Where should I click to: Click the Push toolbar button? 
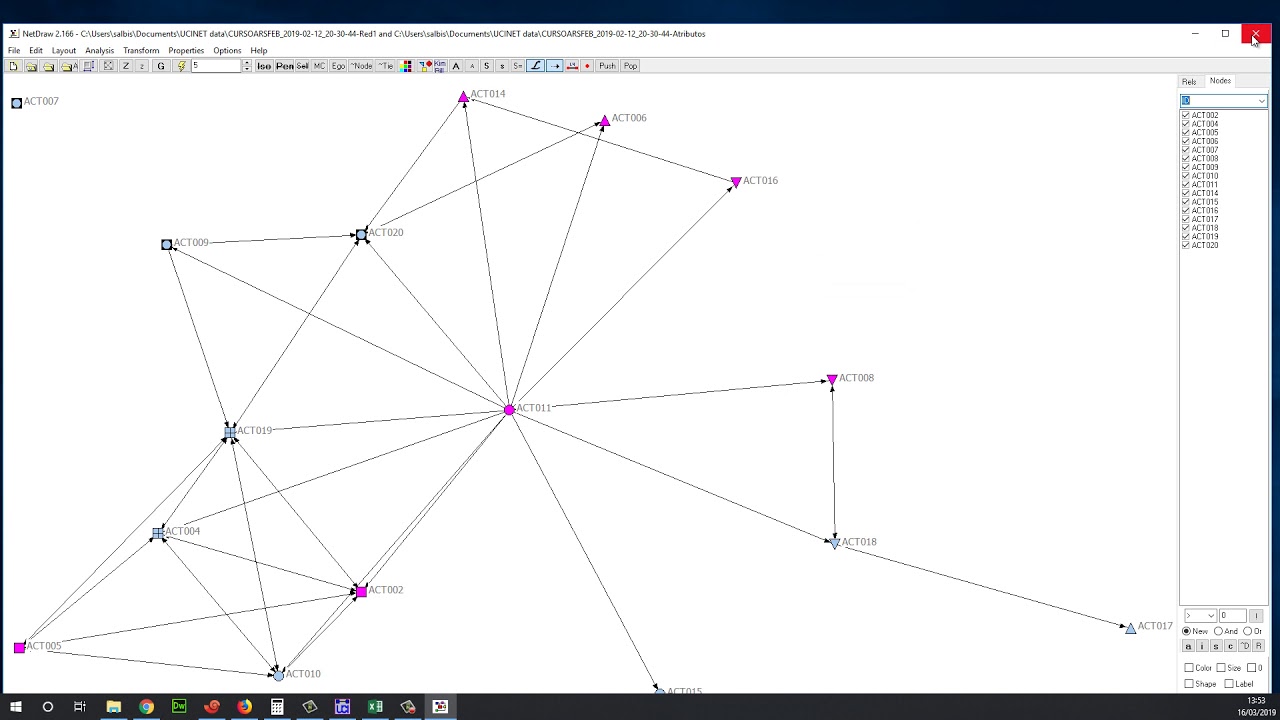tap(607, 66)
